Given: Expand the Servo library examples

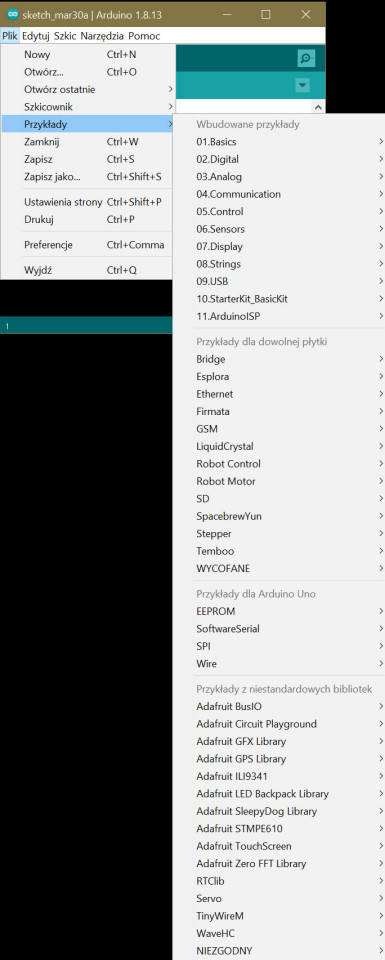Looking at the screenshot, I should [279, 899].
